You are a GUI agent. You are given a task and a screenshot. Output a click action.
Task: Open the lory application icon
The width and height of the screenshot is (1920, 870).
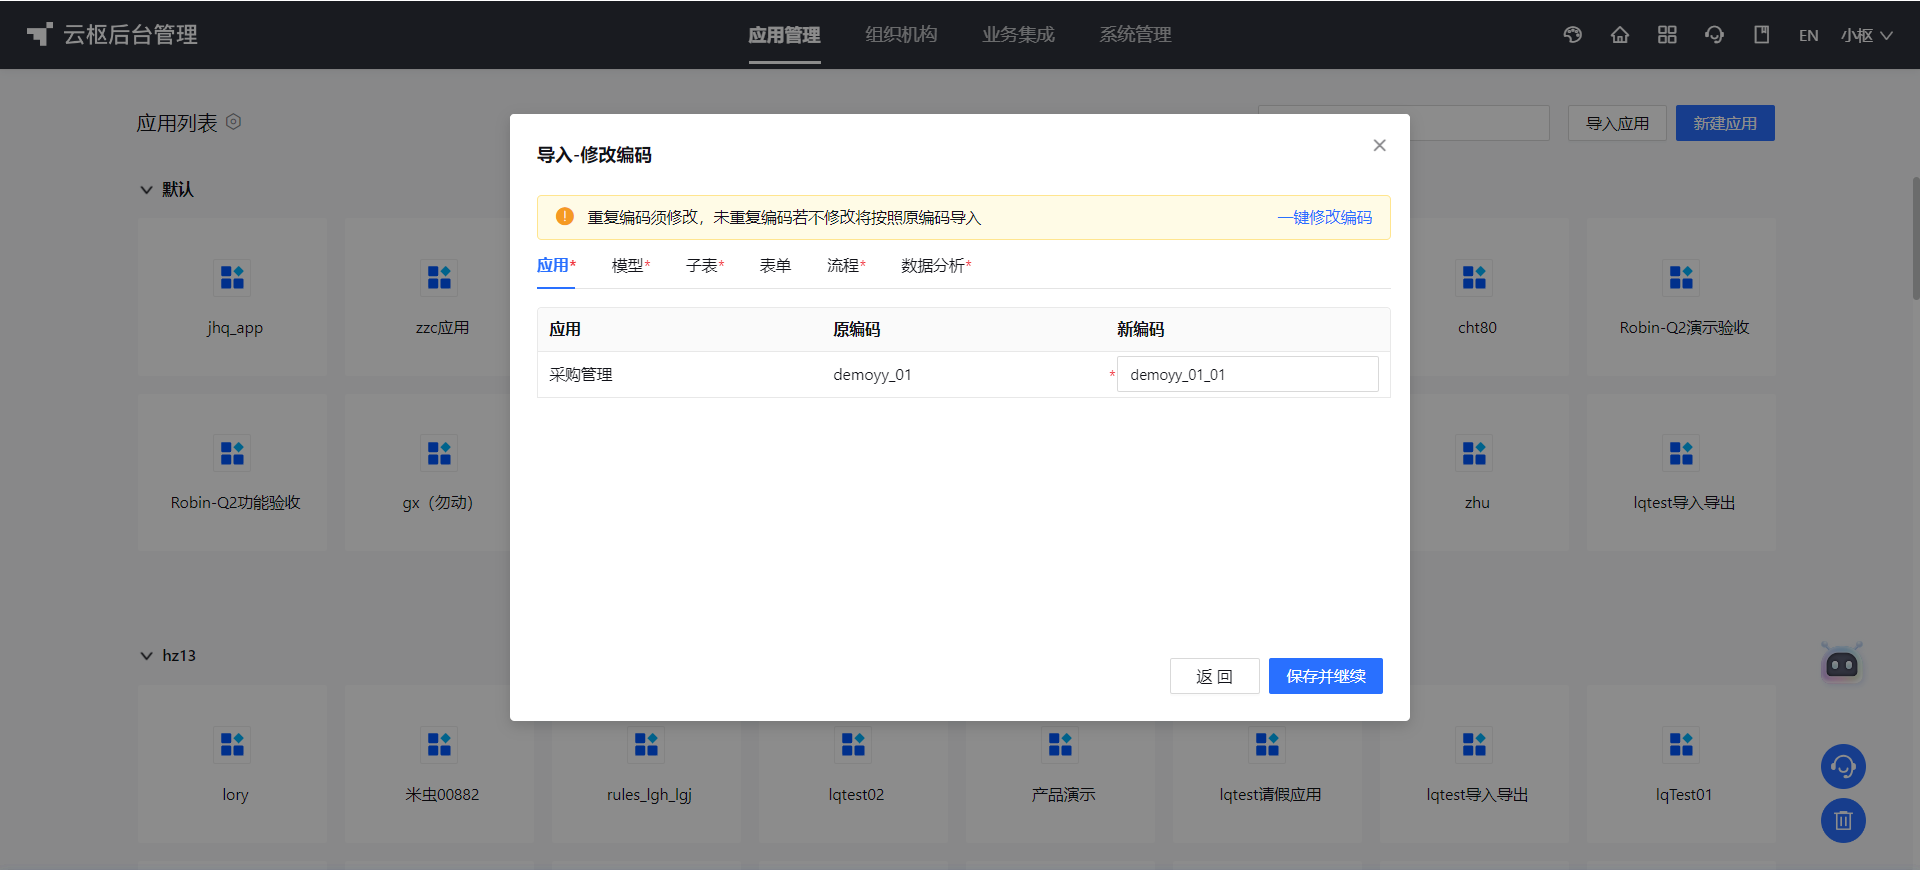(x=232, y=744)
